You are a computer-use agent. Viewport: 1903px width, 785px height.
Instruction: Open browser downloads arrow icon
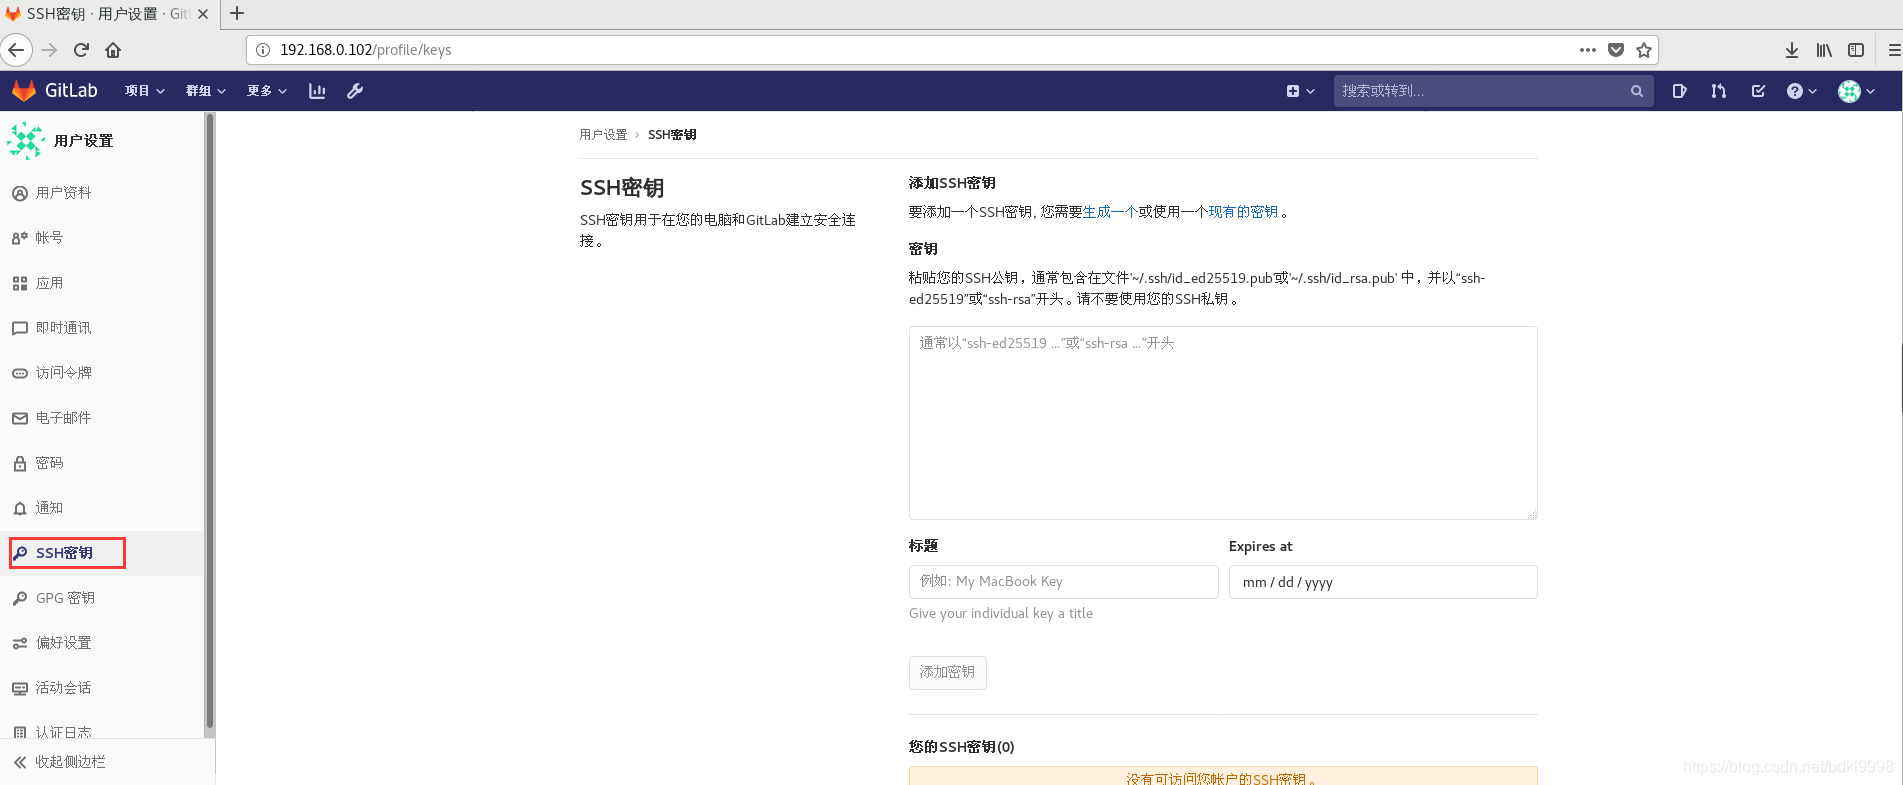(1792, 50)
